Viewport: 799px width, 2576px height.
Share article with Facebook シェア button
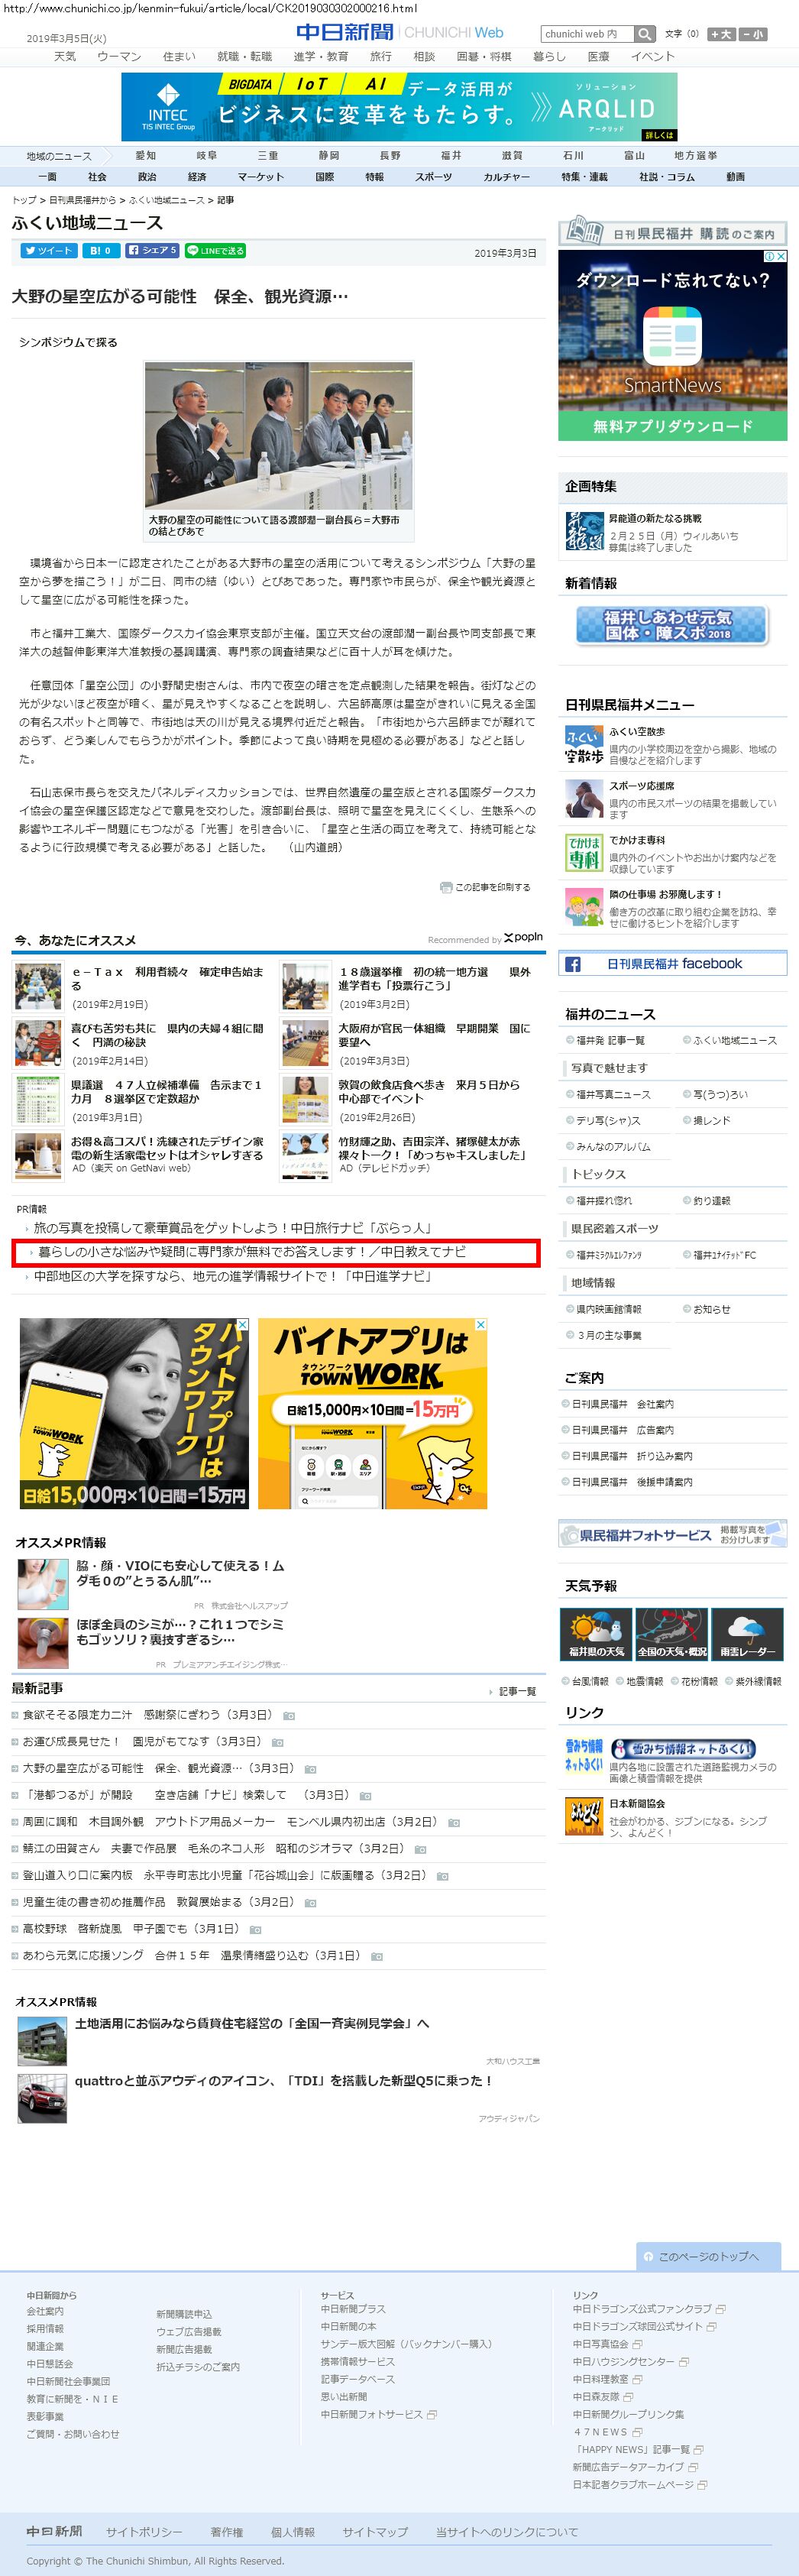tap(152, 251)
